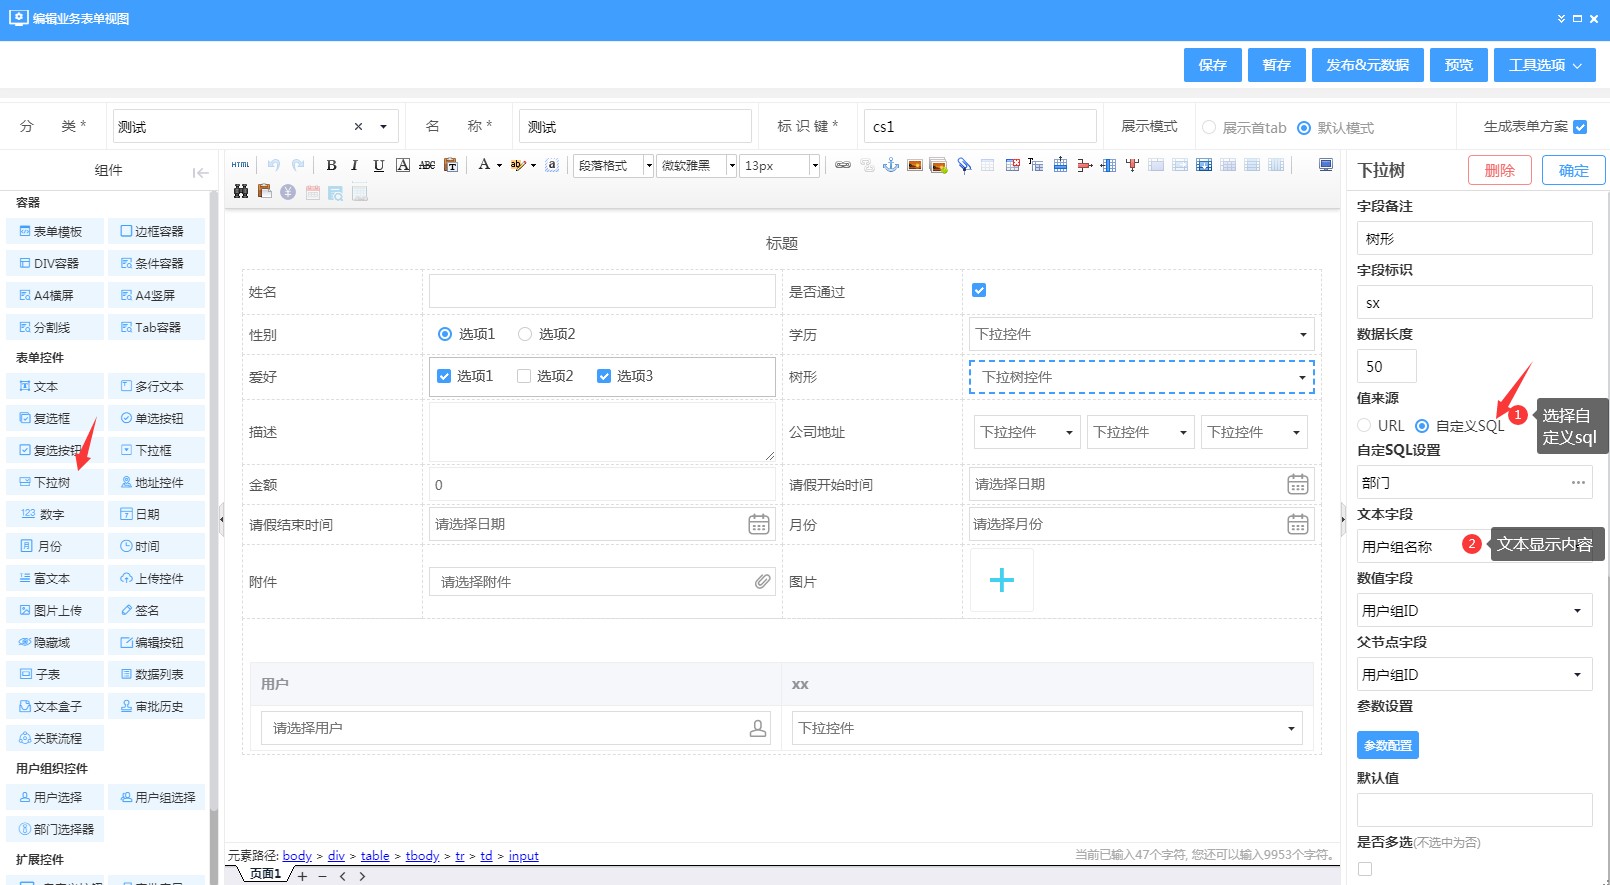
Task: Click the 参数配置 button
Action: (x=1388, y=745)
